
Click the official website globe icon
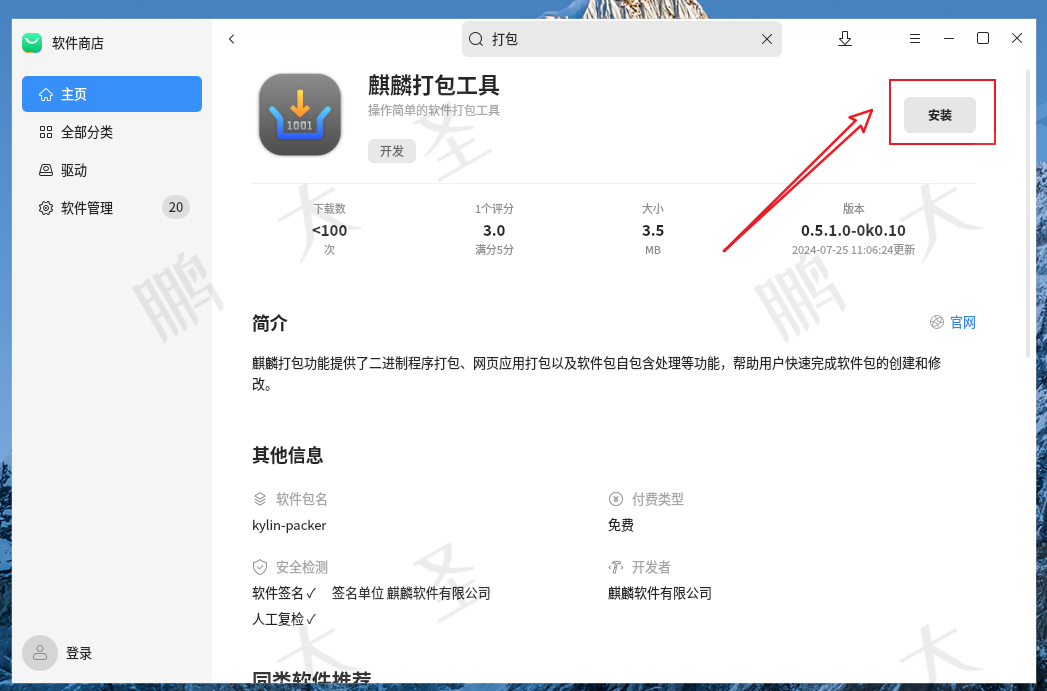[x=937, y=322]
